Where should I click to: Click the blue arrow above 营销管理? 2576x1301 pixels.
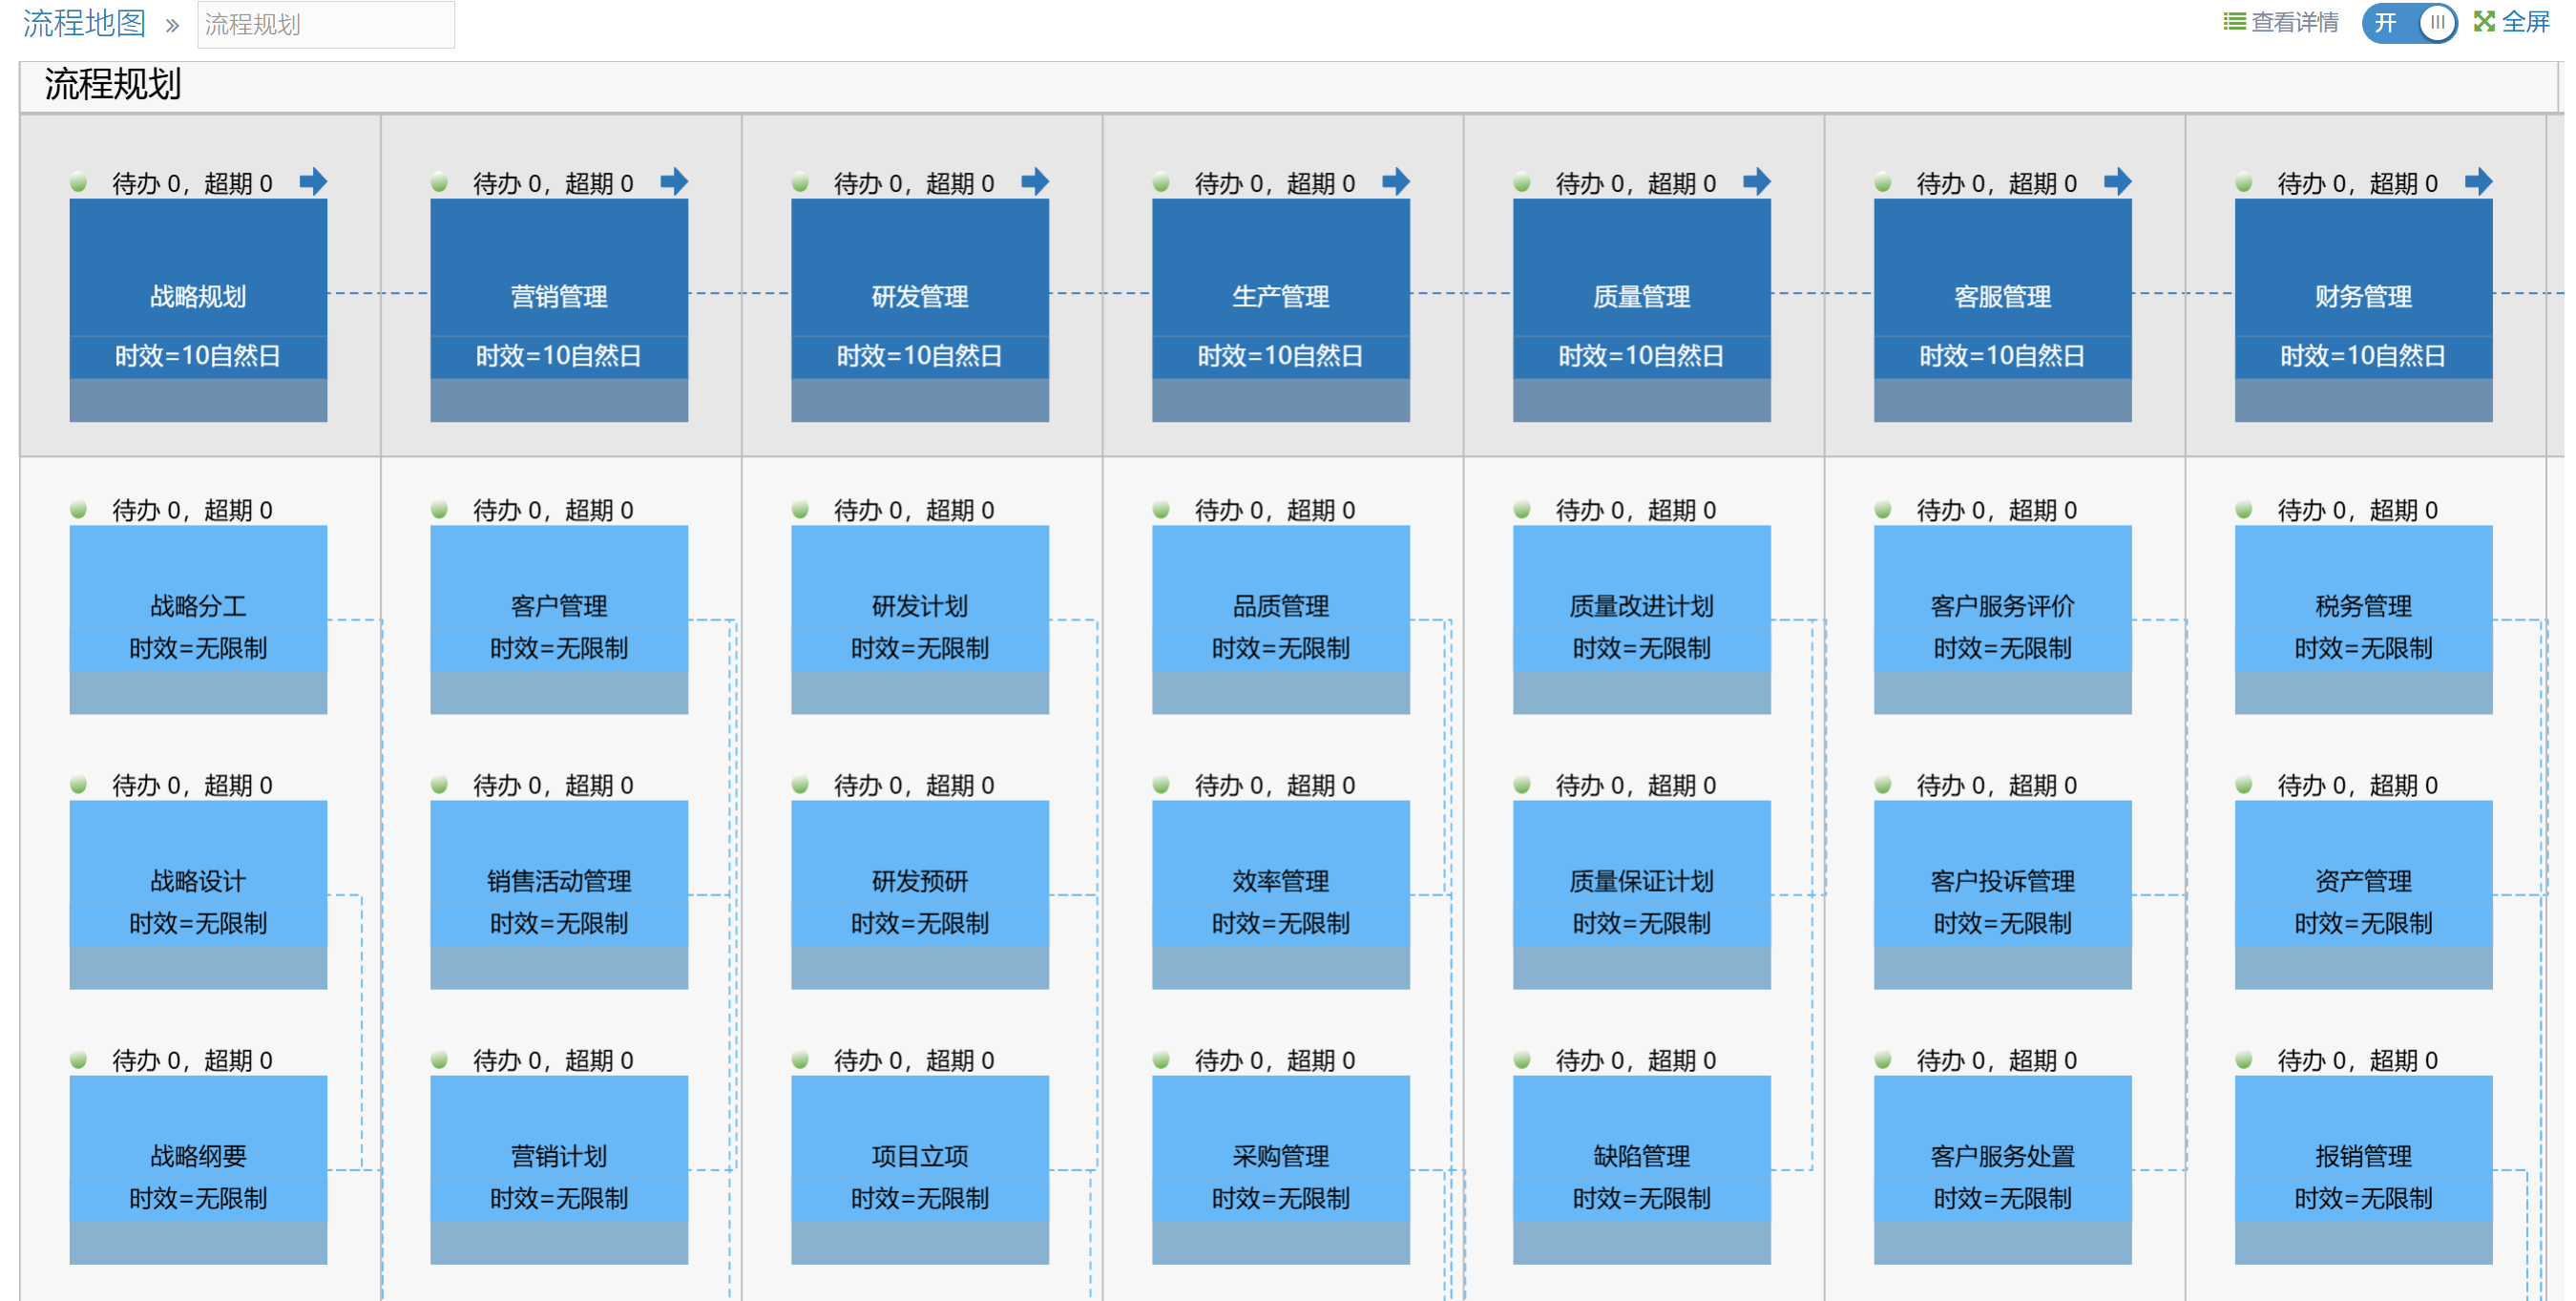674,182
